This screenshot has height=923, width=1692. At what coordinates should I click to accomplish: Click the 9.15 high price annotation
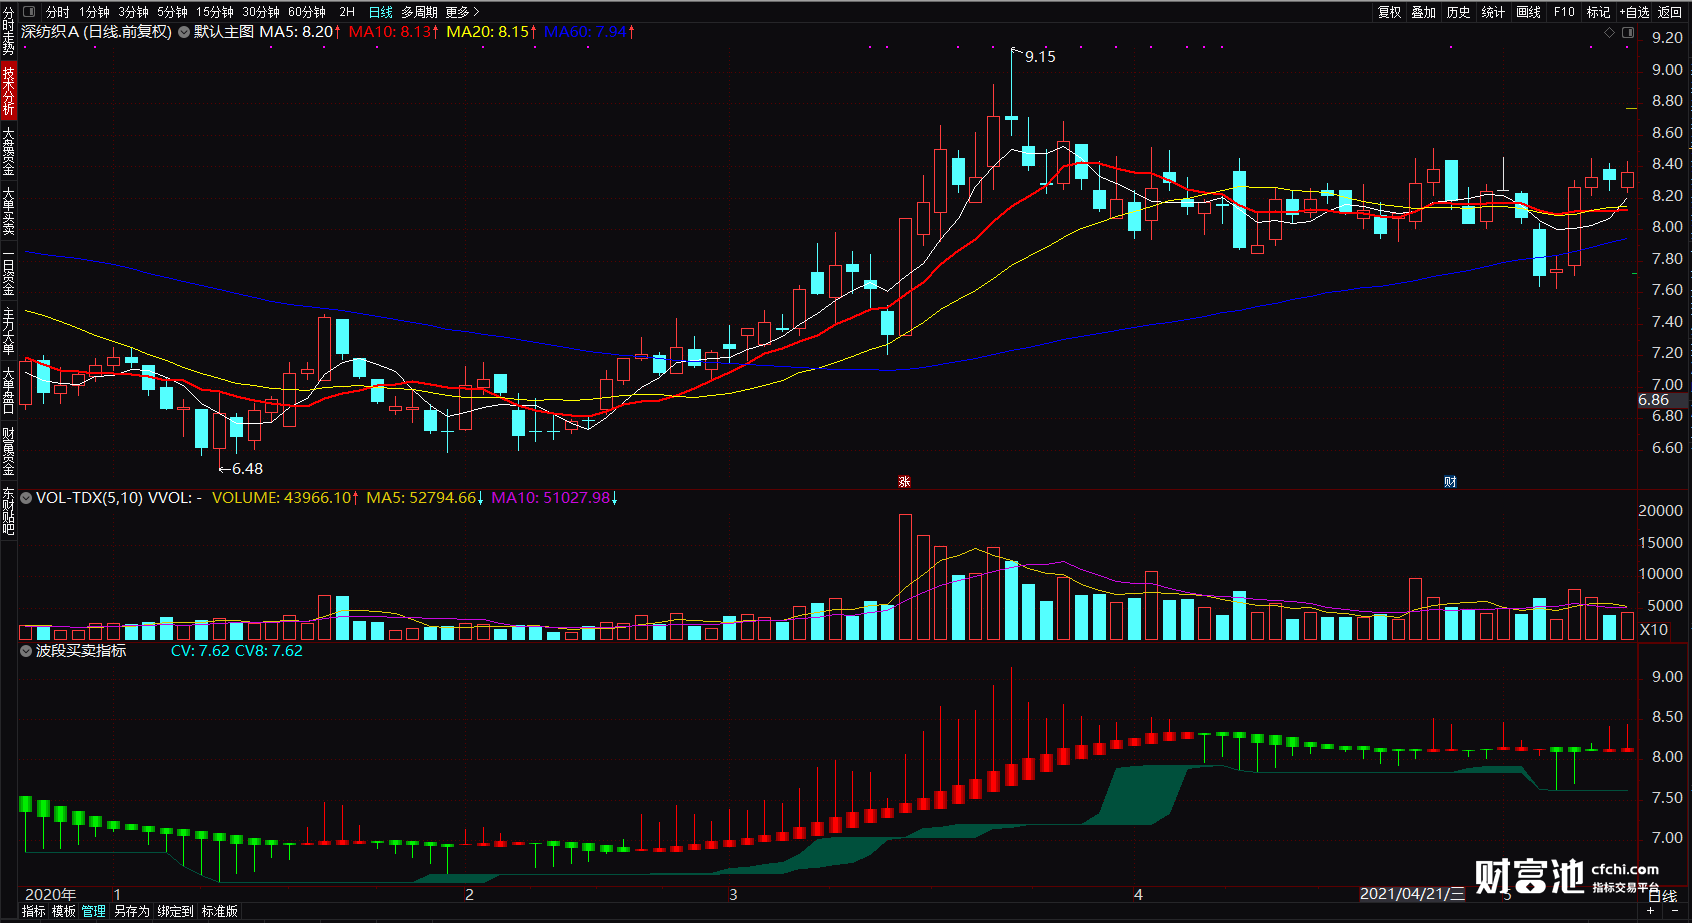[1040, 57]
